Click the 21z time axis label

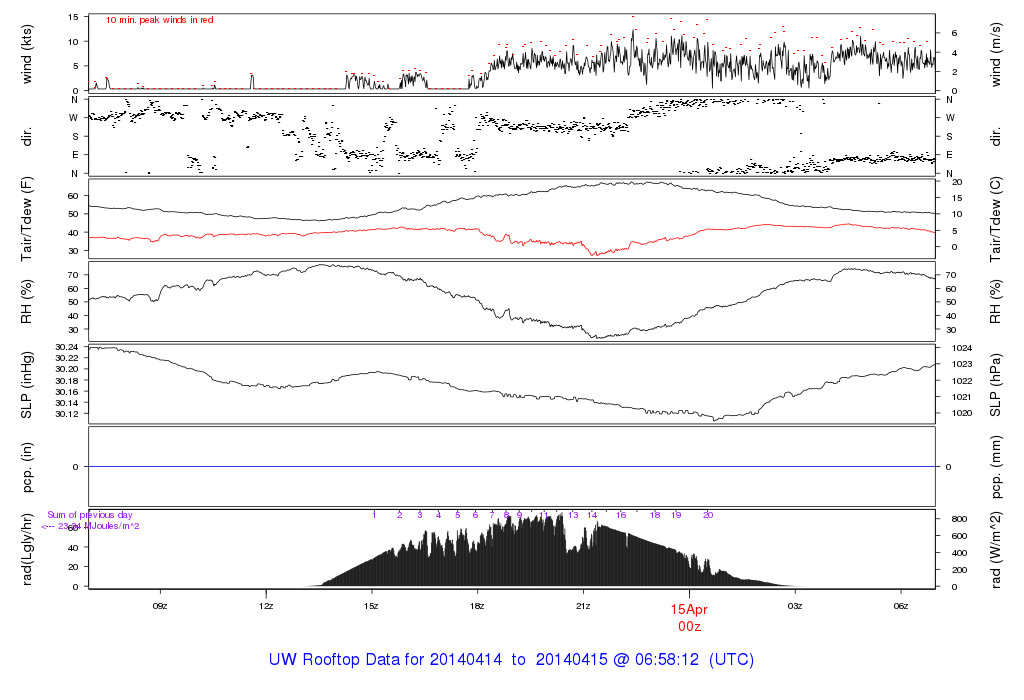tap(583, 605)
